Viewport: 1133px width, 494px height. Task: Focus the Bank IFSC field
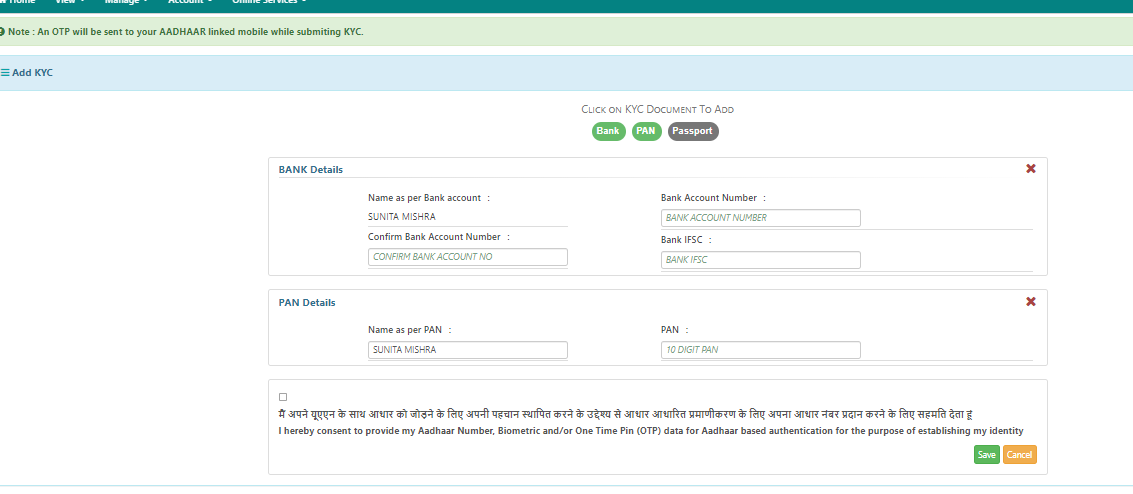(760, 259)
